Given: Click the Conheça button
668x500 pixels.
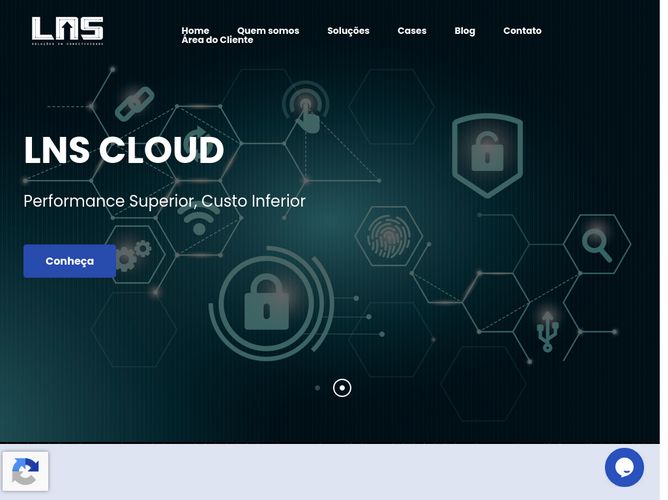Looking at the screenshot, I should tap(69, 261).
